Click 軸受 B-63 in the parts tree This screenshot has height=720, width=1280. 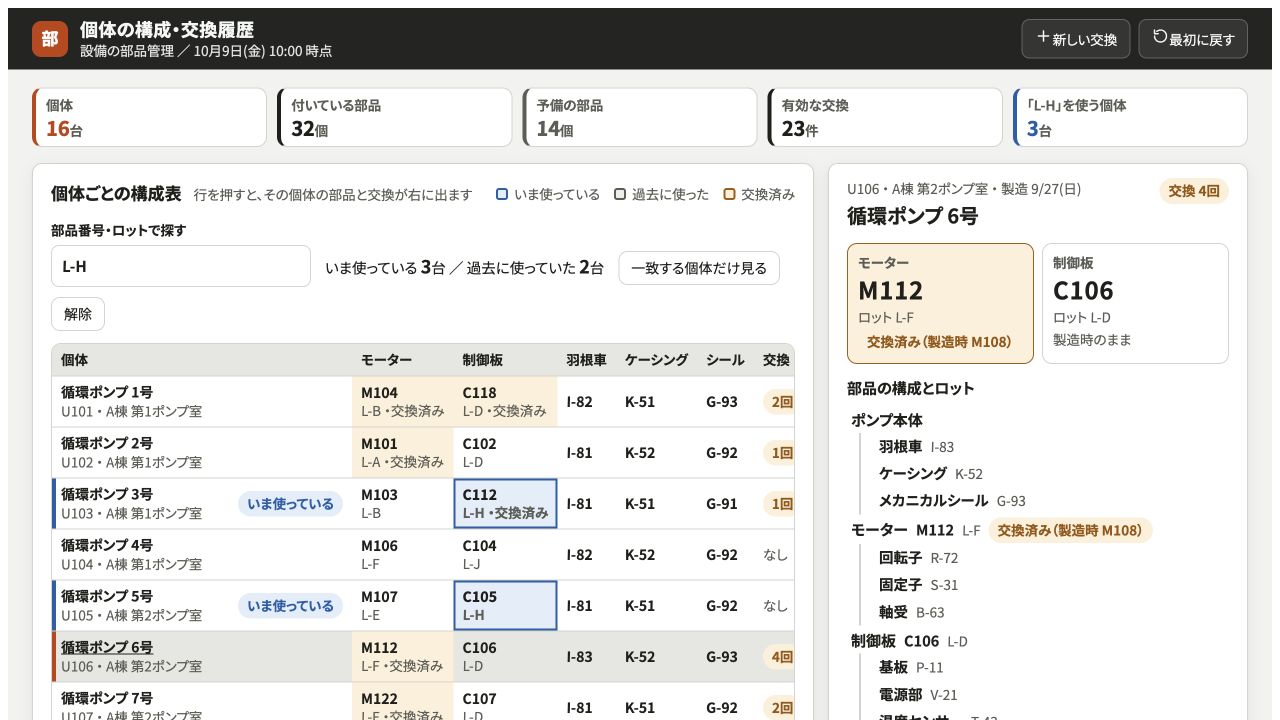[911, 612]
